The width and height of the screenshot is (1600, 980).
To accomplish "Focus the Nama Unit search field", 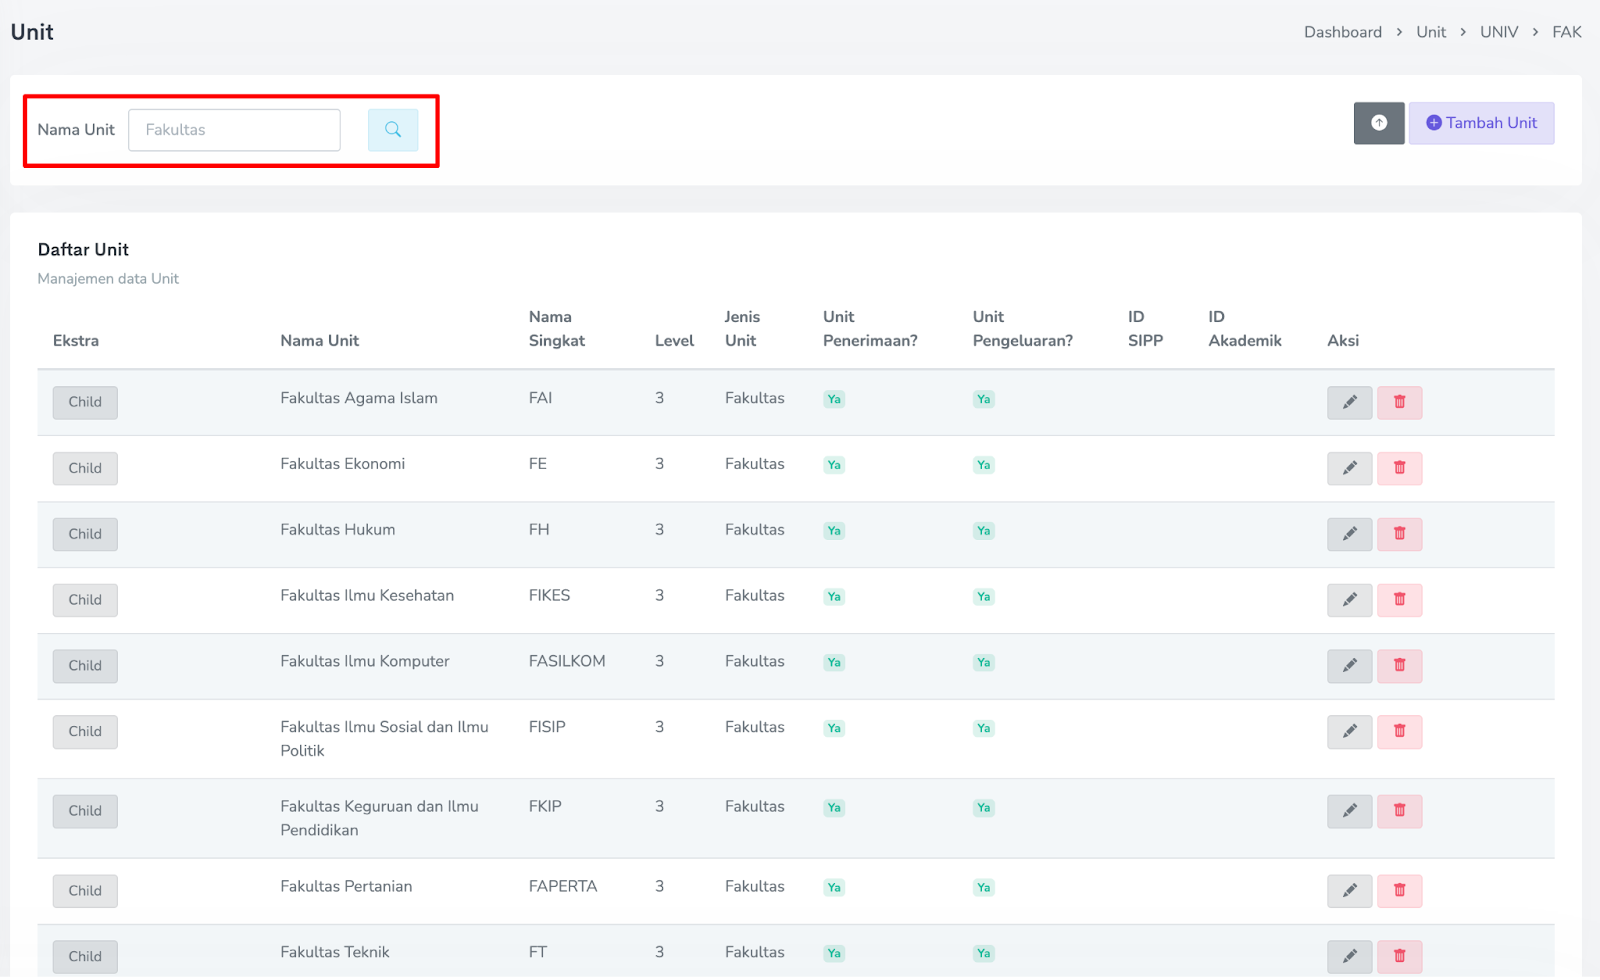I will tap(234, 130).
